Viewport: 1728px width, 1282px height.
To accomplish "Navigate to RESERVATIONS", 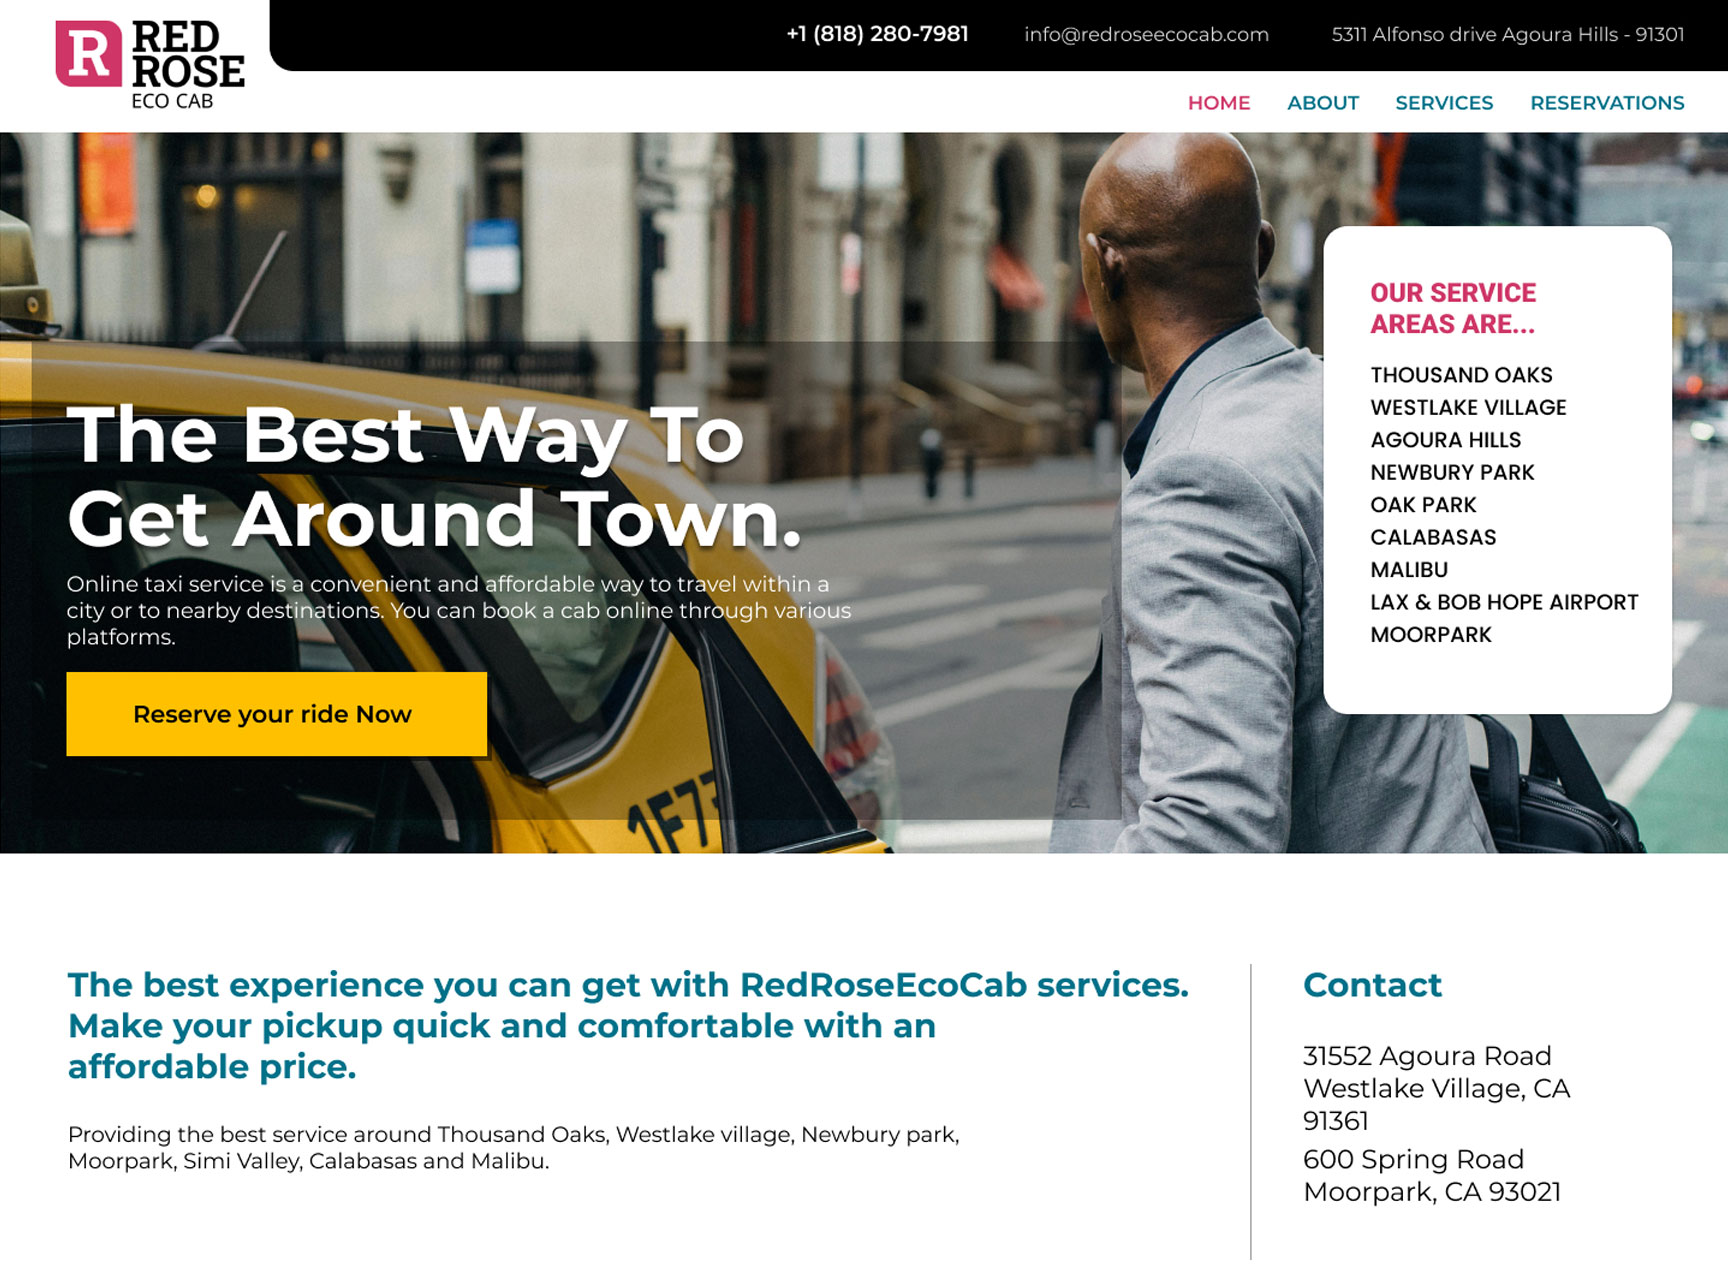I will [1607, 103].
